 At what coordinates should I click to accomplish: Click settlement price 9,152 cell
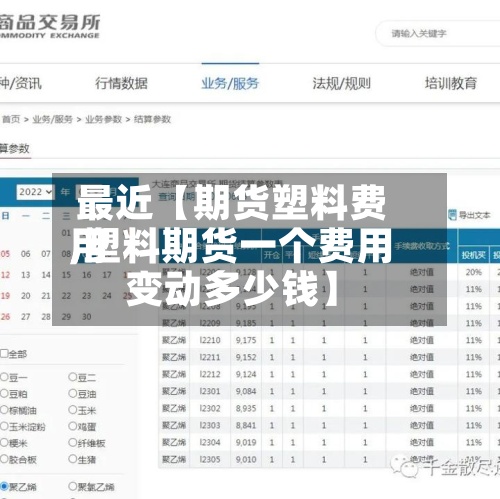246,357
